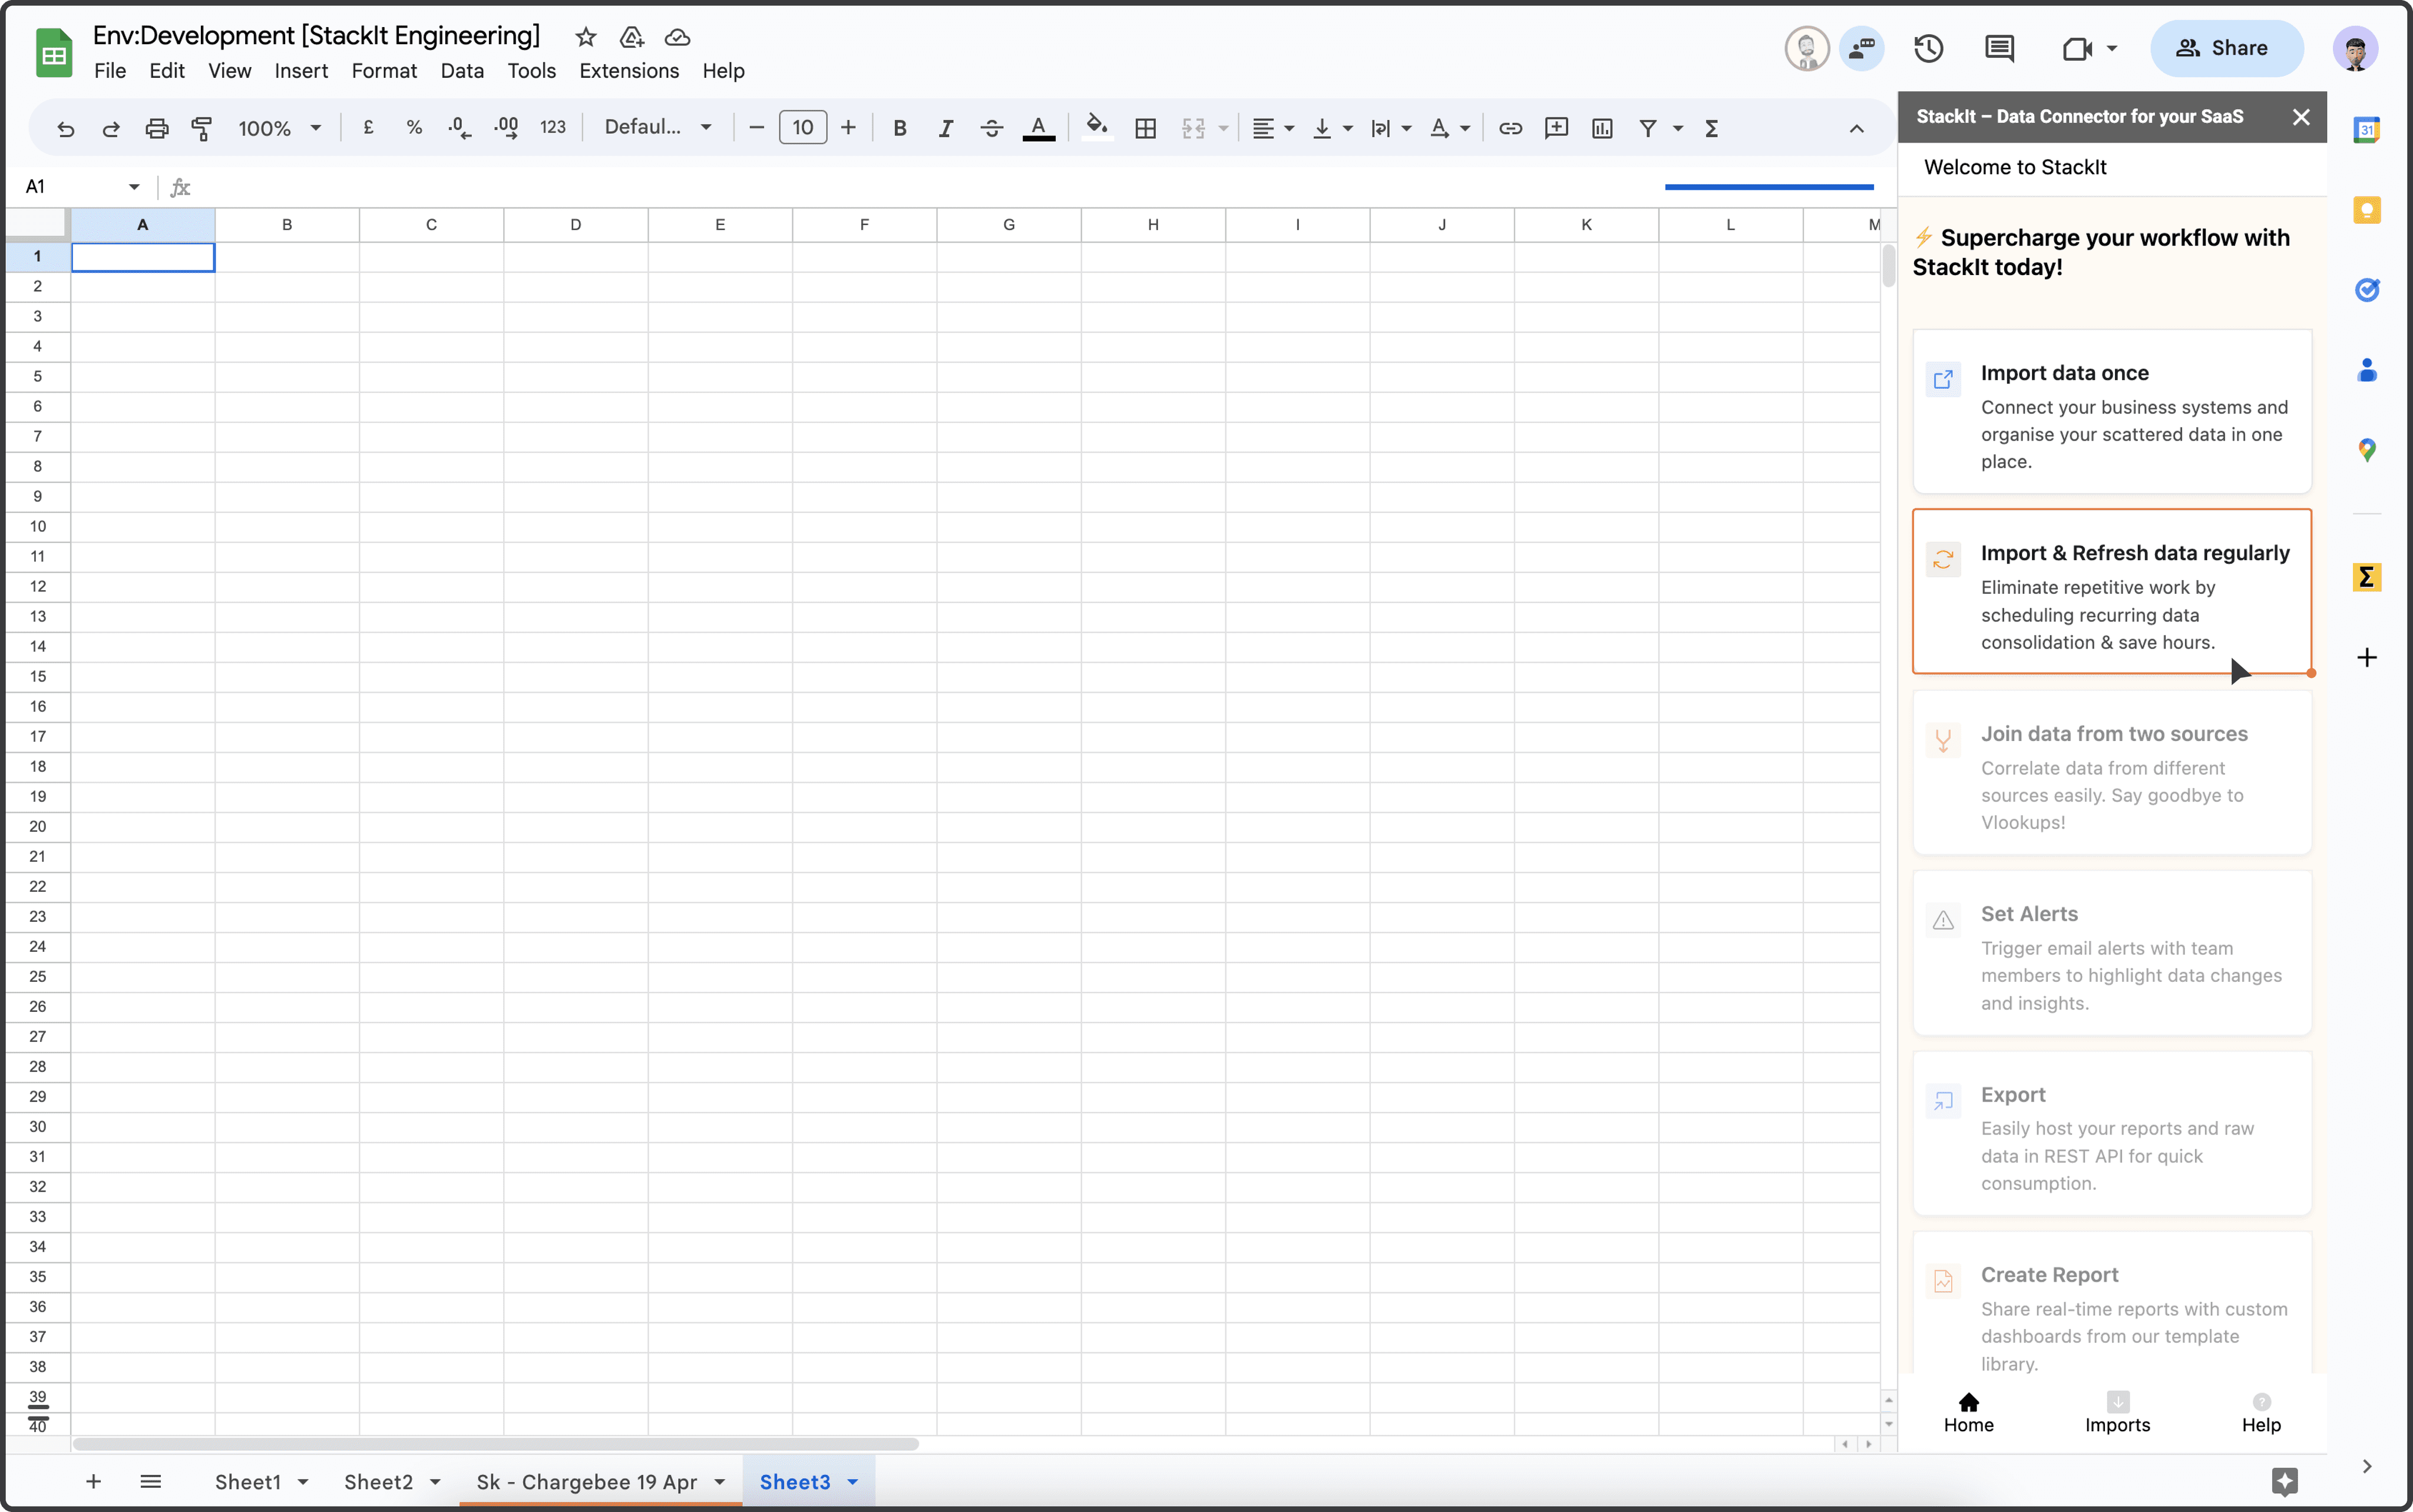Open Google Keep in side panel
This screenshot has width=2413, height=1512.
tap(2366, 210)
